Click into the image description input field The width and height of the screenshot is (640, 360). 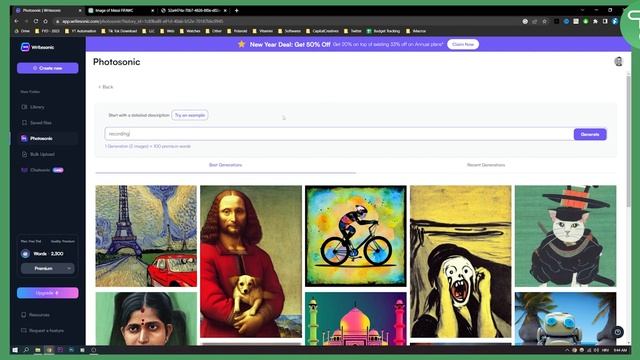click(339, 134)
